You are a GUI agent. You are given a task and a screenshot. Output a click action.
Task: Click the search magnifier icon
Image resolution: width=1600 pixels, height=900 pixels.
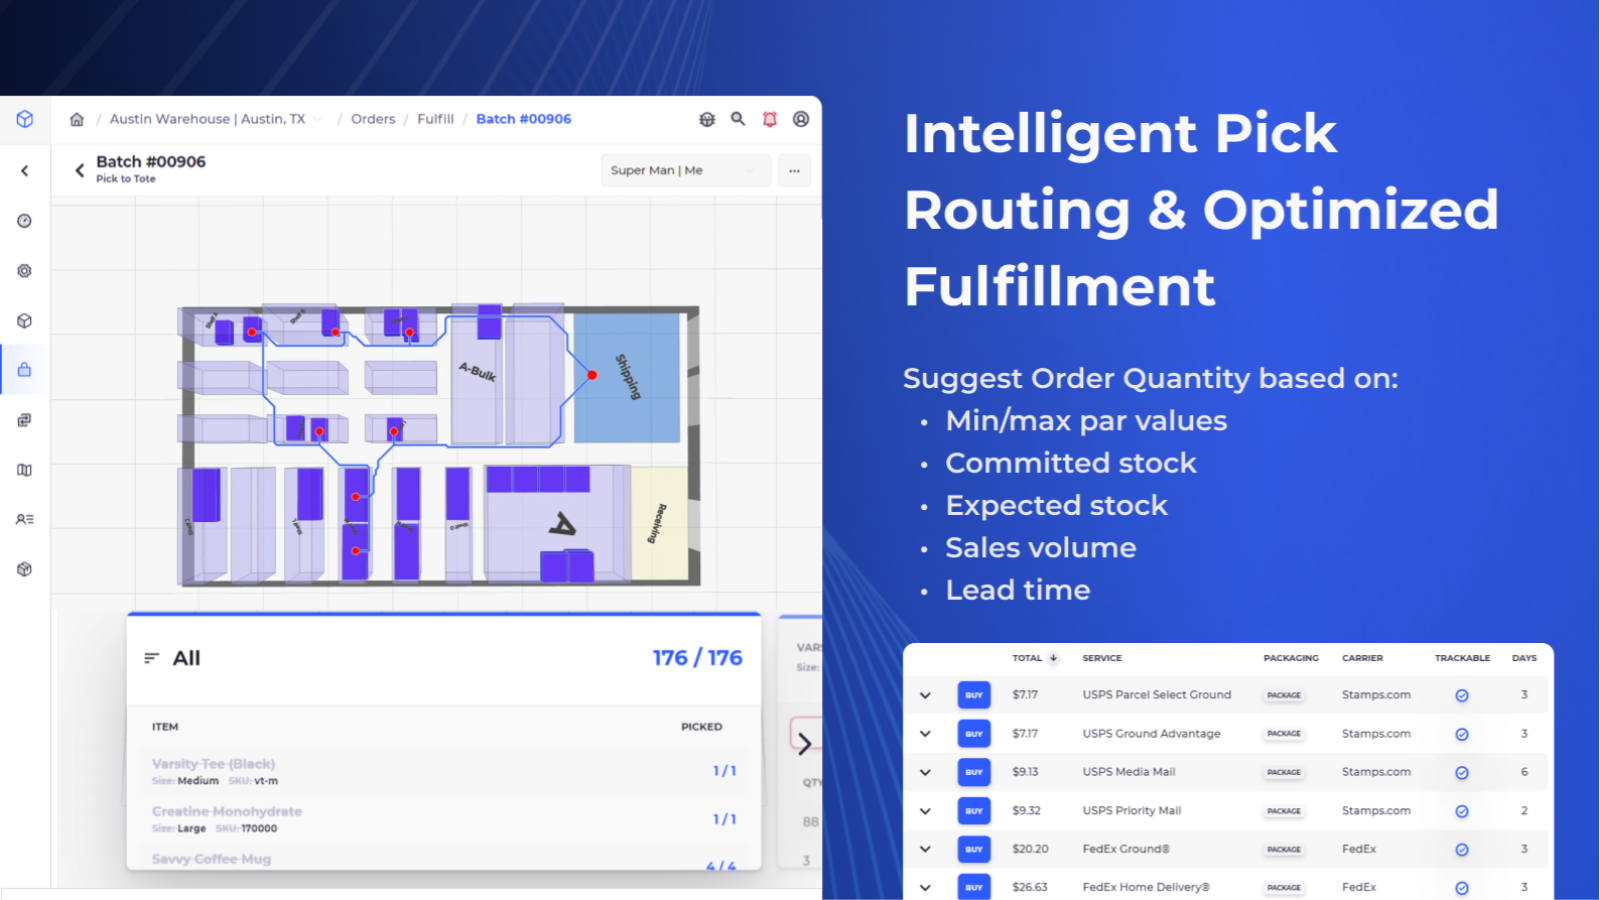pyautogui.click(x=738, y=119)
